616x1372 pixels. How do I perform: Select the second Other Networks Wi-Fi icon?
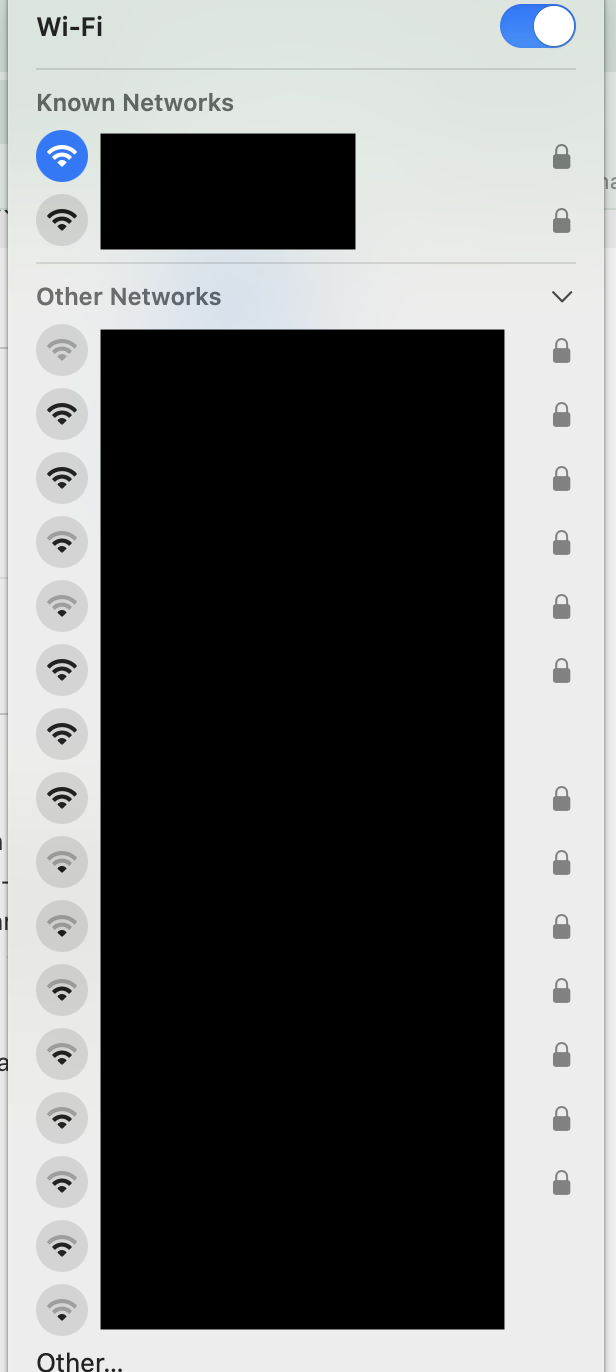click(x=62, y=414)
